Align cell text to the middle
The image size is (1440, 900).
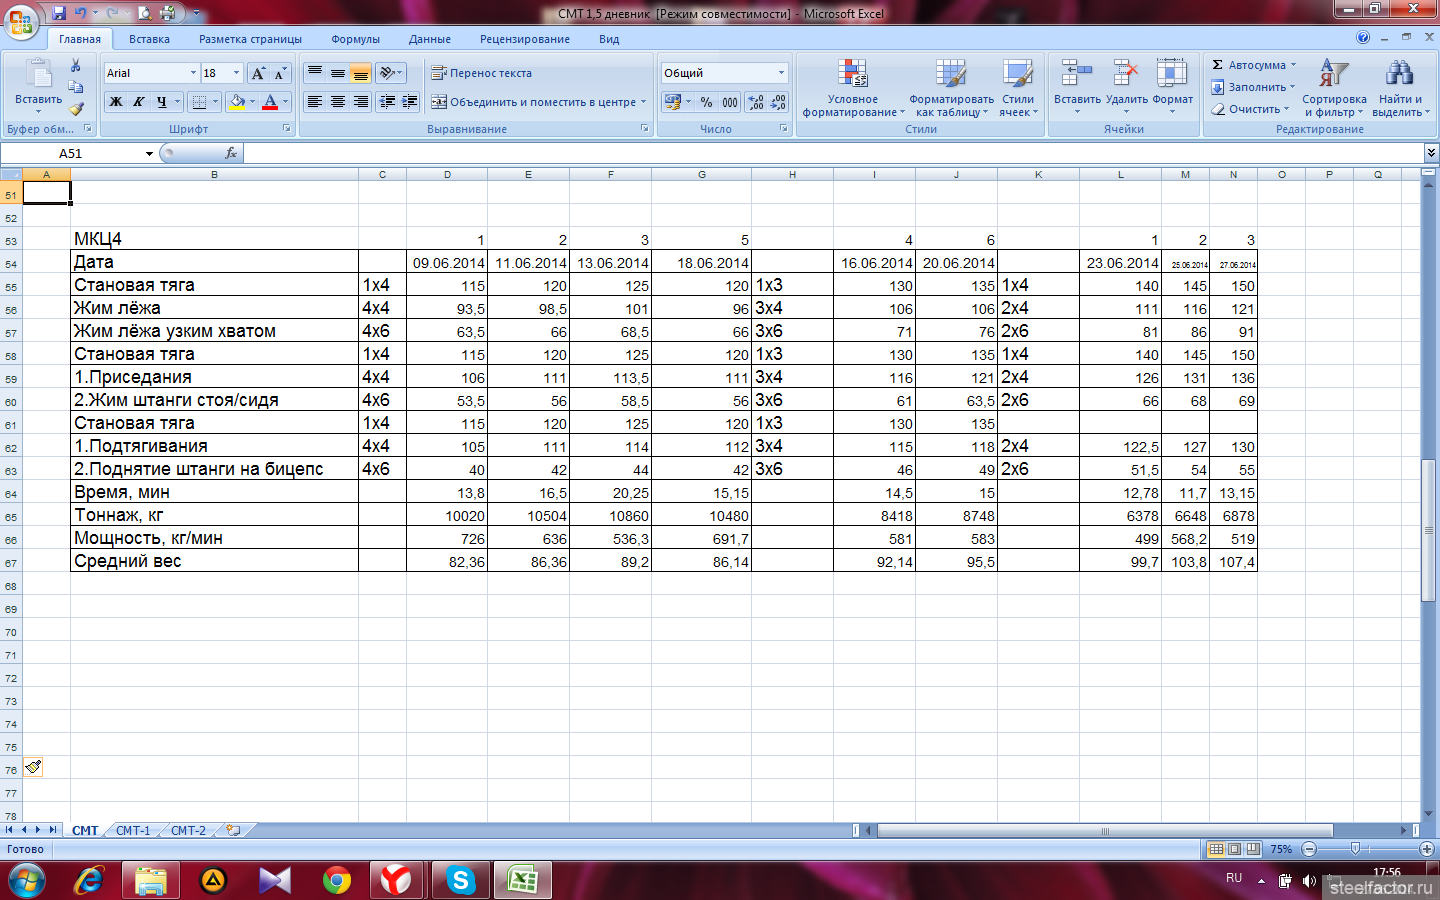point(338,73)
